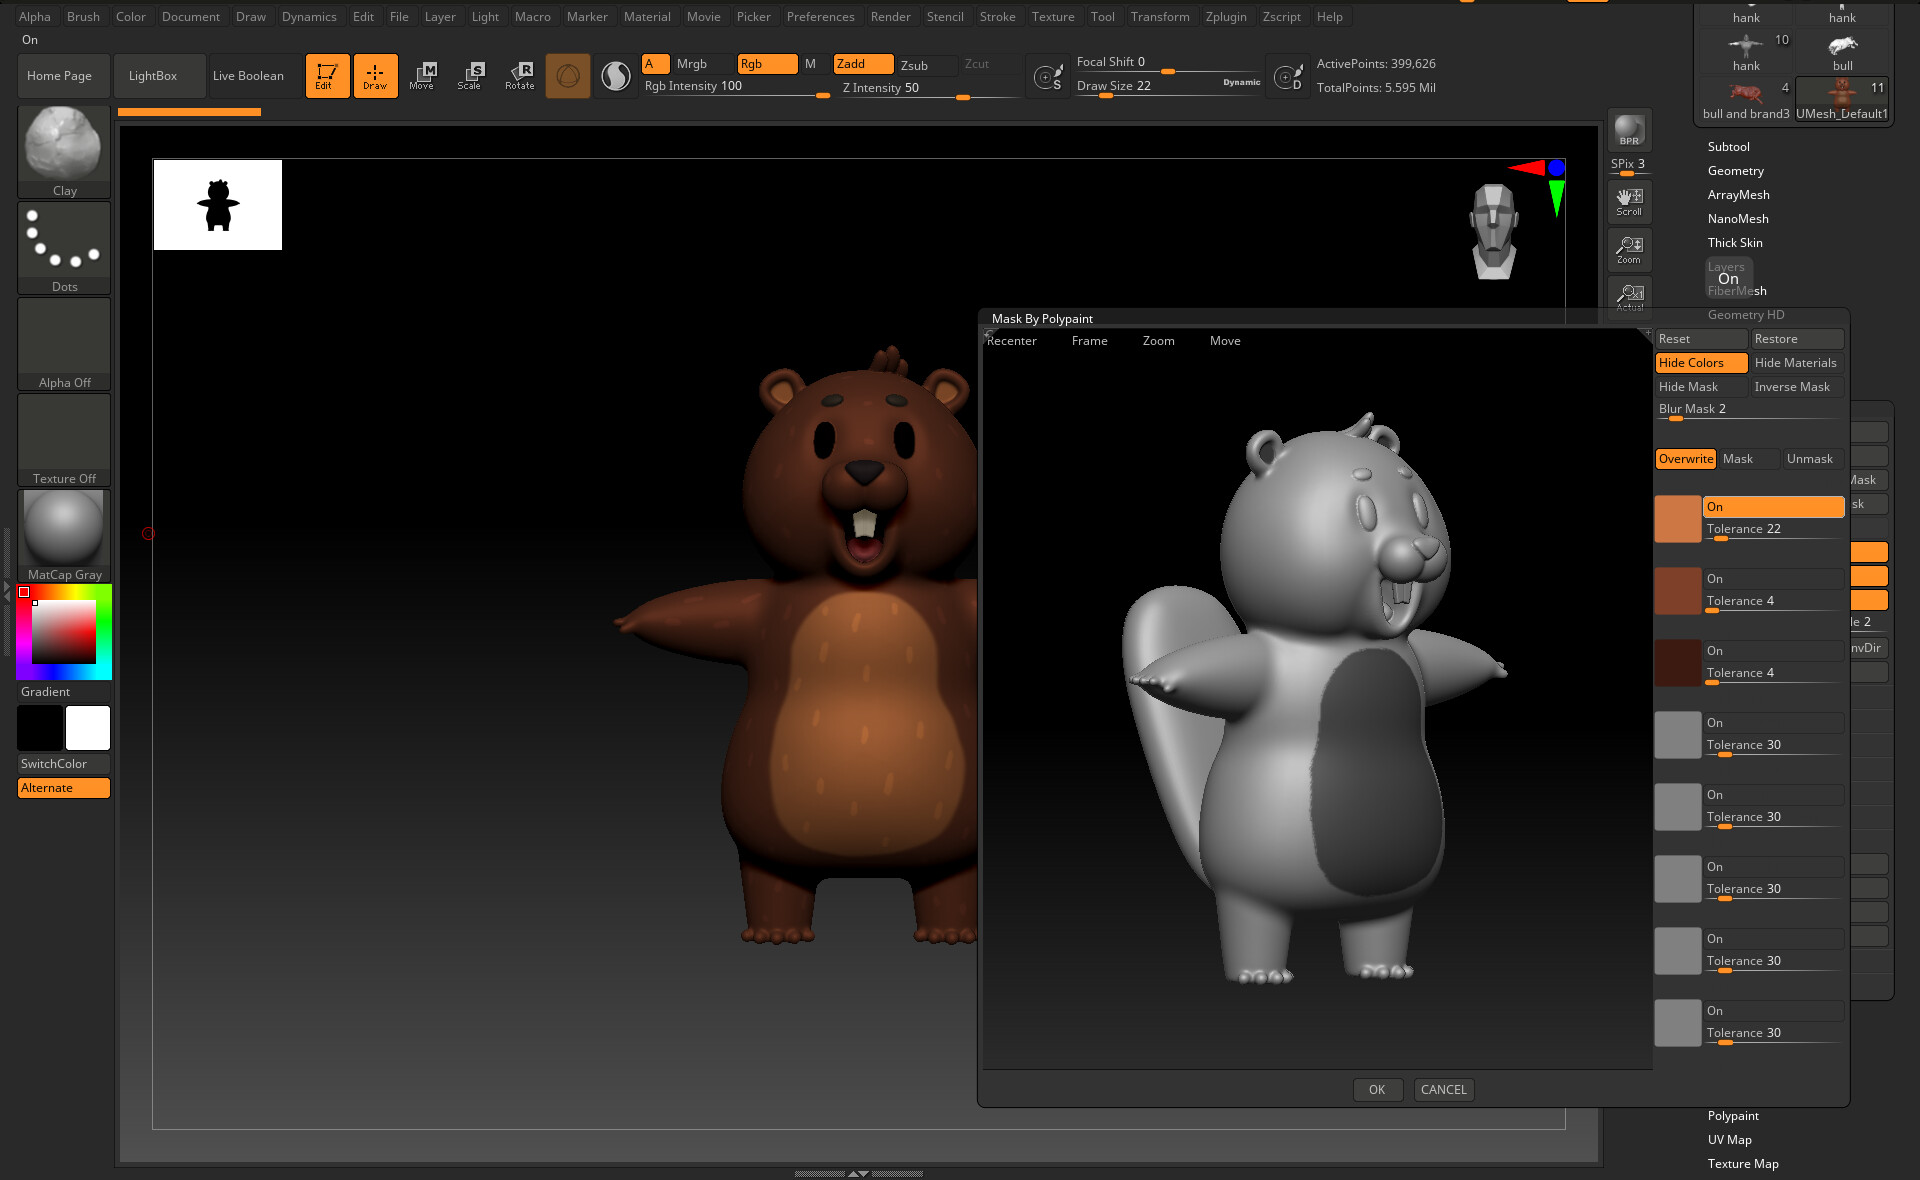Choose the Move gizmo tool
Screen dimensions: 1920x1180
click(422, 76)
